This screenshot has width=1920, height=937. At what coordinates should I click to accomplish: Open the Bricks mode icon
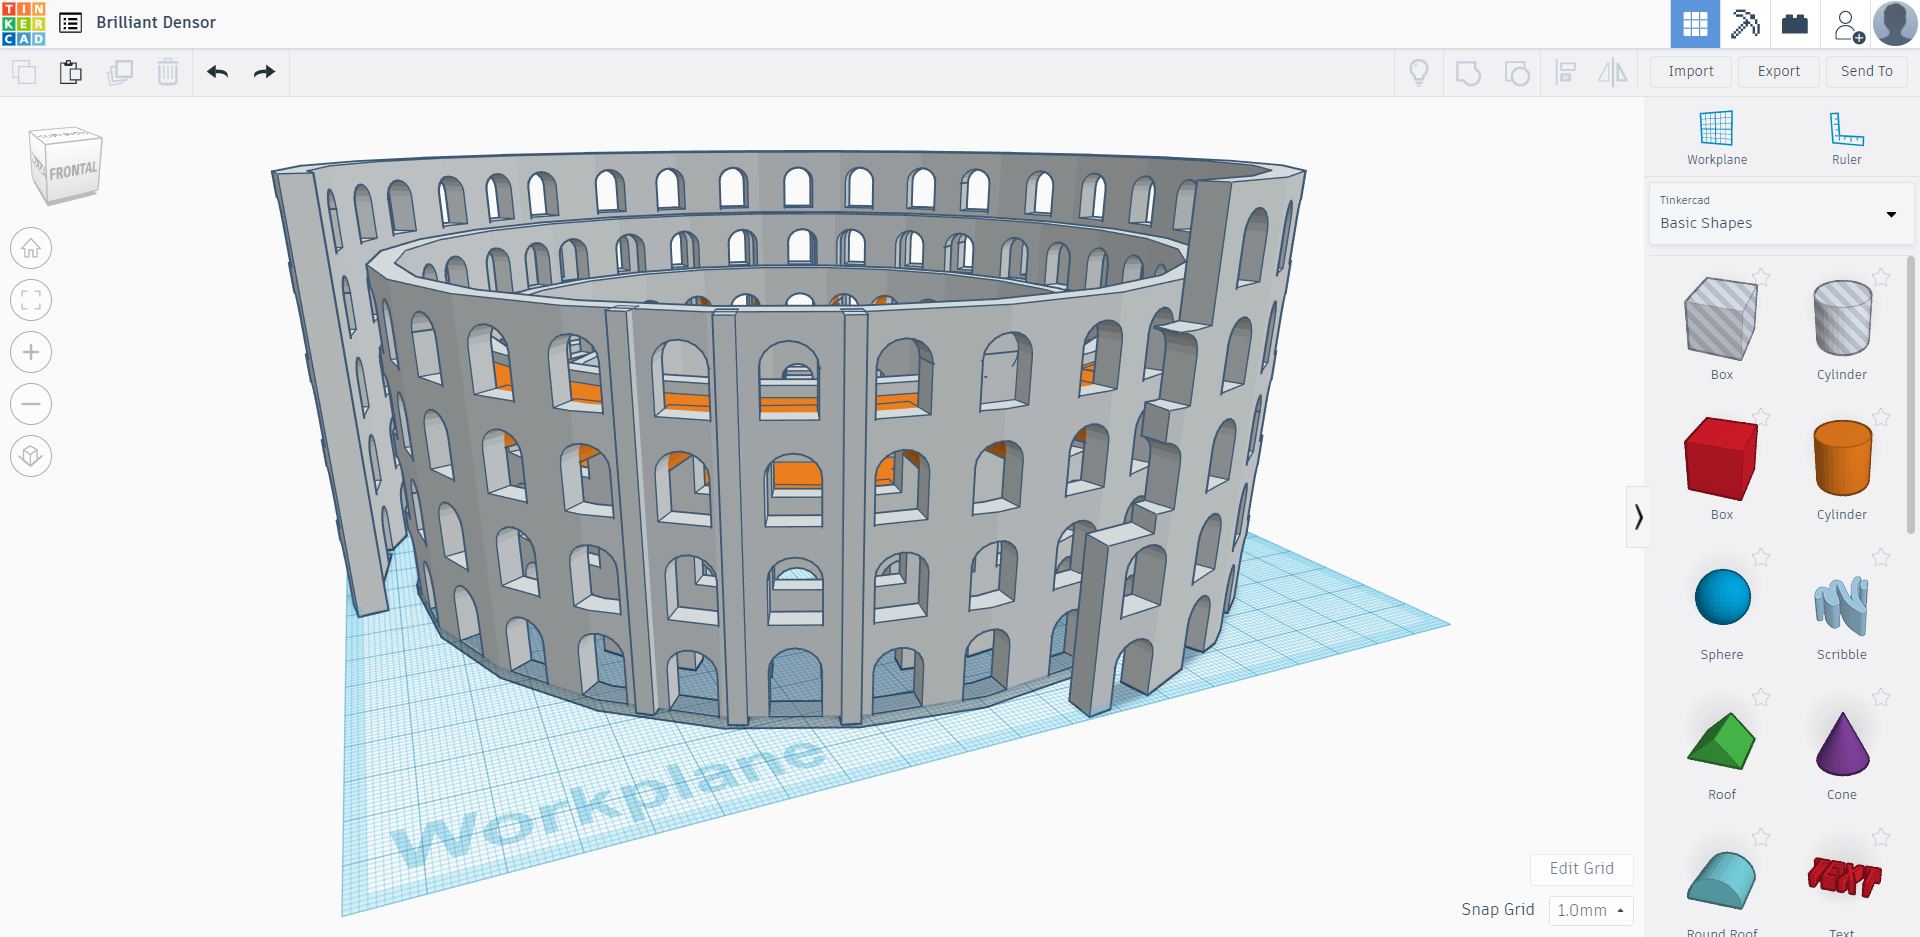pyautogui.click(x=1795, y=24)
